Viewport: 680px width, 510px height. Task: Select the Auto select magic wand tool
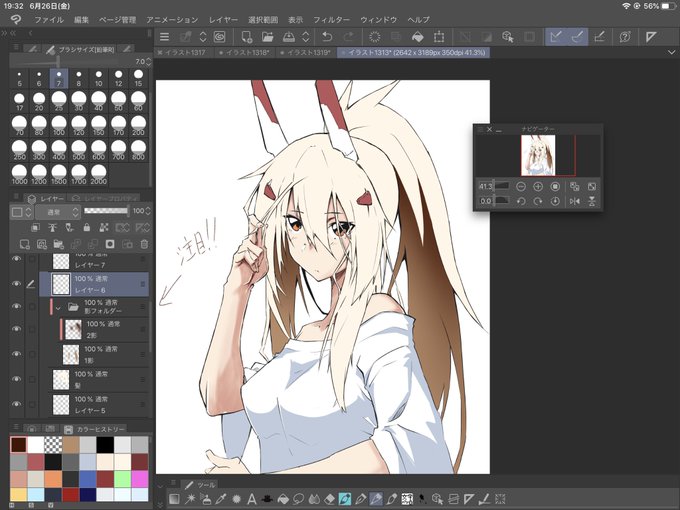tap(190, 499)
